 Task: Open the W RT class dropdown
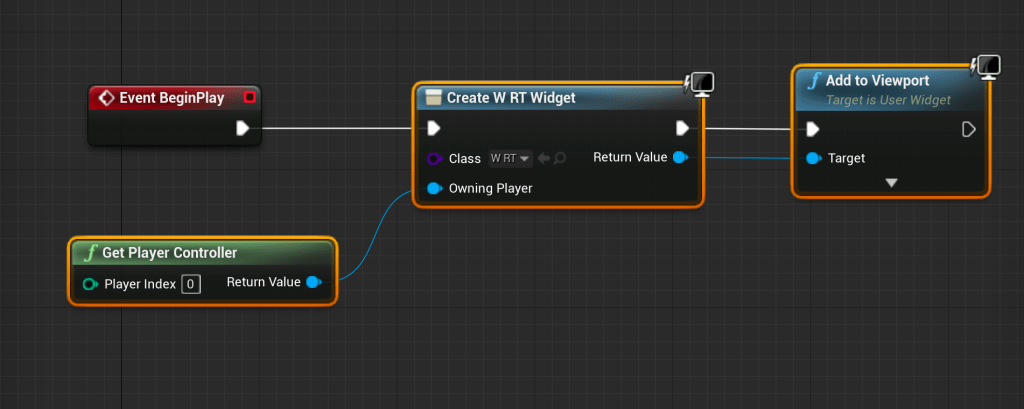click(510, 158)
